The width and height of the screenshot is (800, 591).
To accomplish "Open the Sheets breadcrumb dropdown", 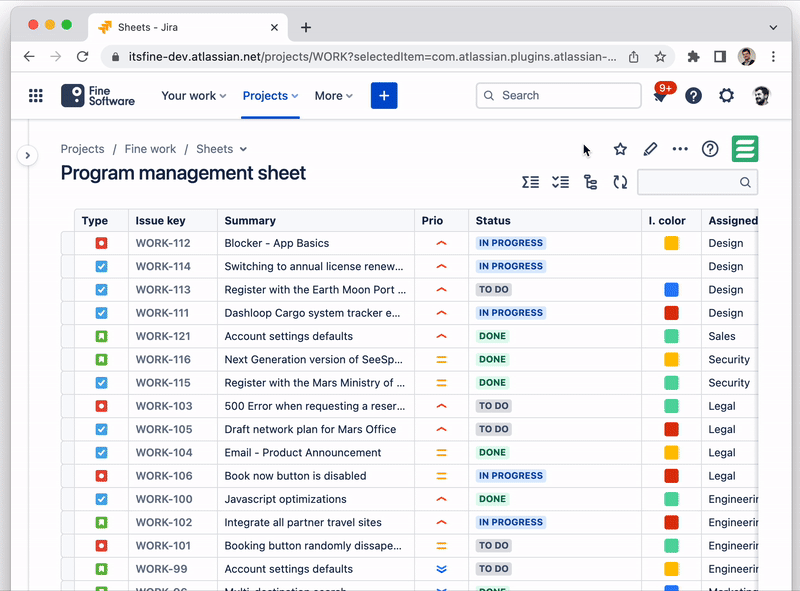I will pos(221,149).
